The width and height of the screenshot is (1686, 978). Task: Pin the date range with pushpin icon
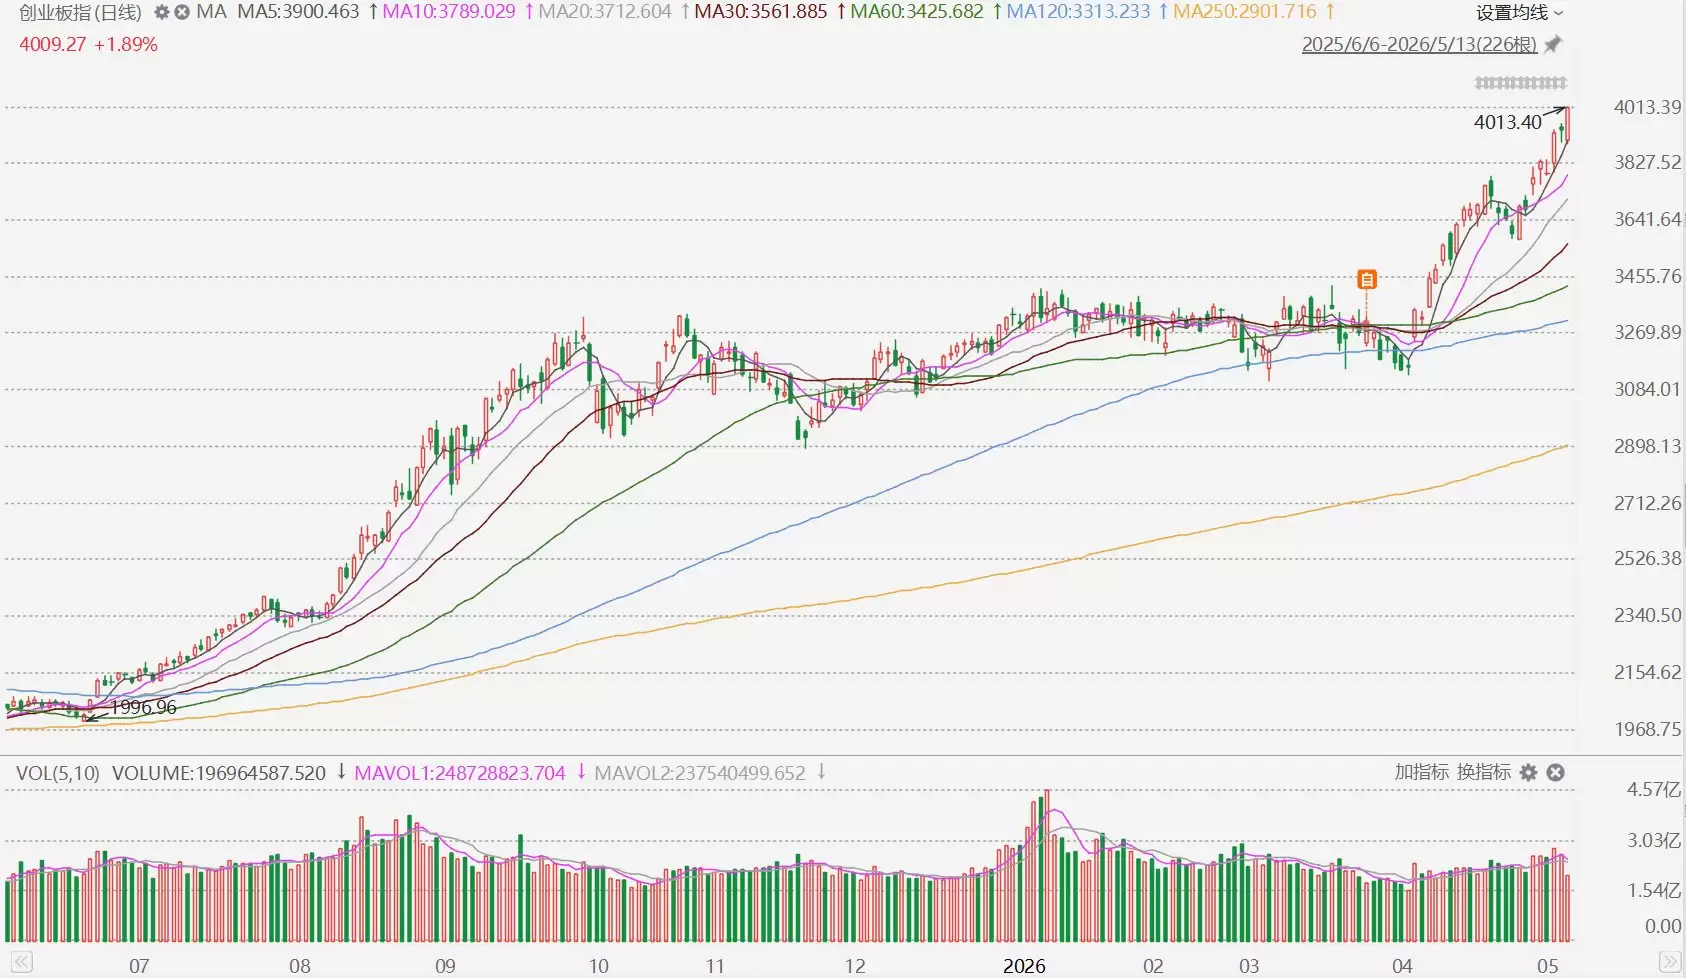1553,45
